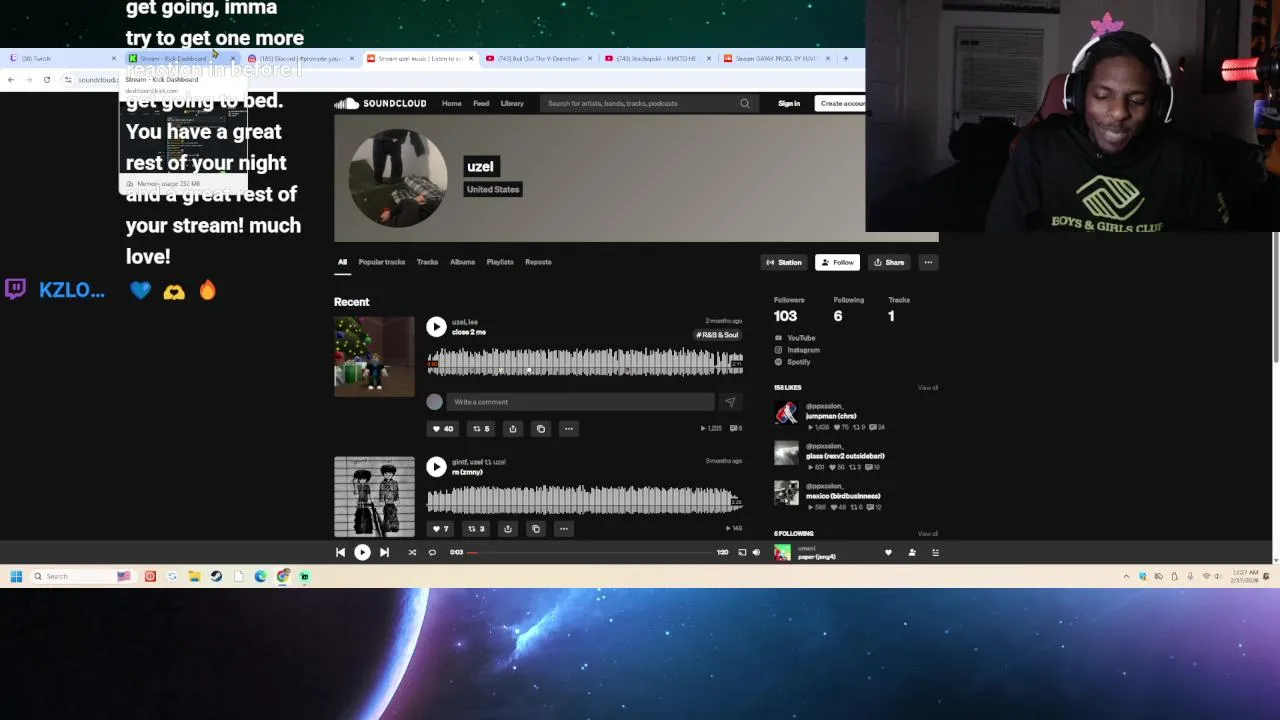Share the close 2 me track
Image resolution: width=1280 pixels, height=720 pixels.
pos(512,429)
